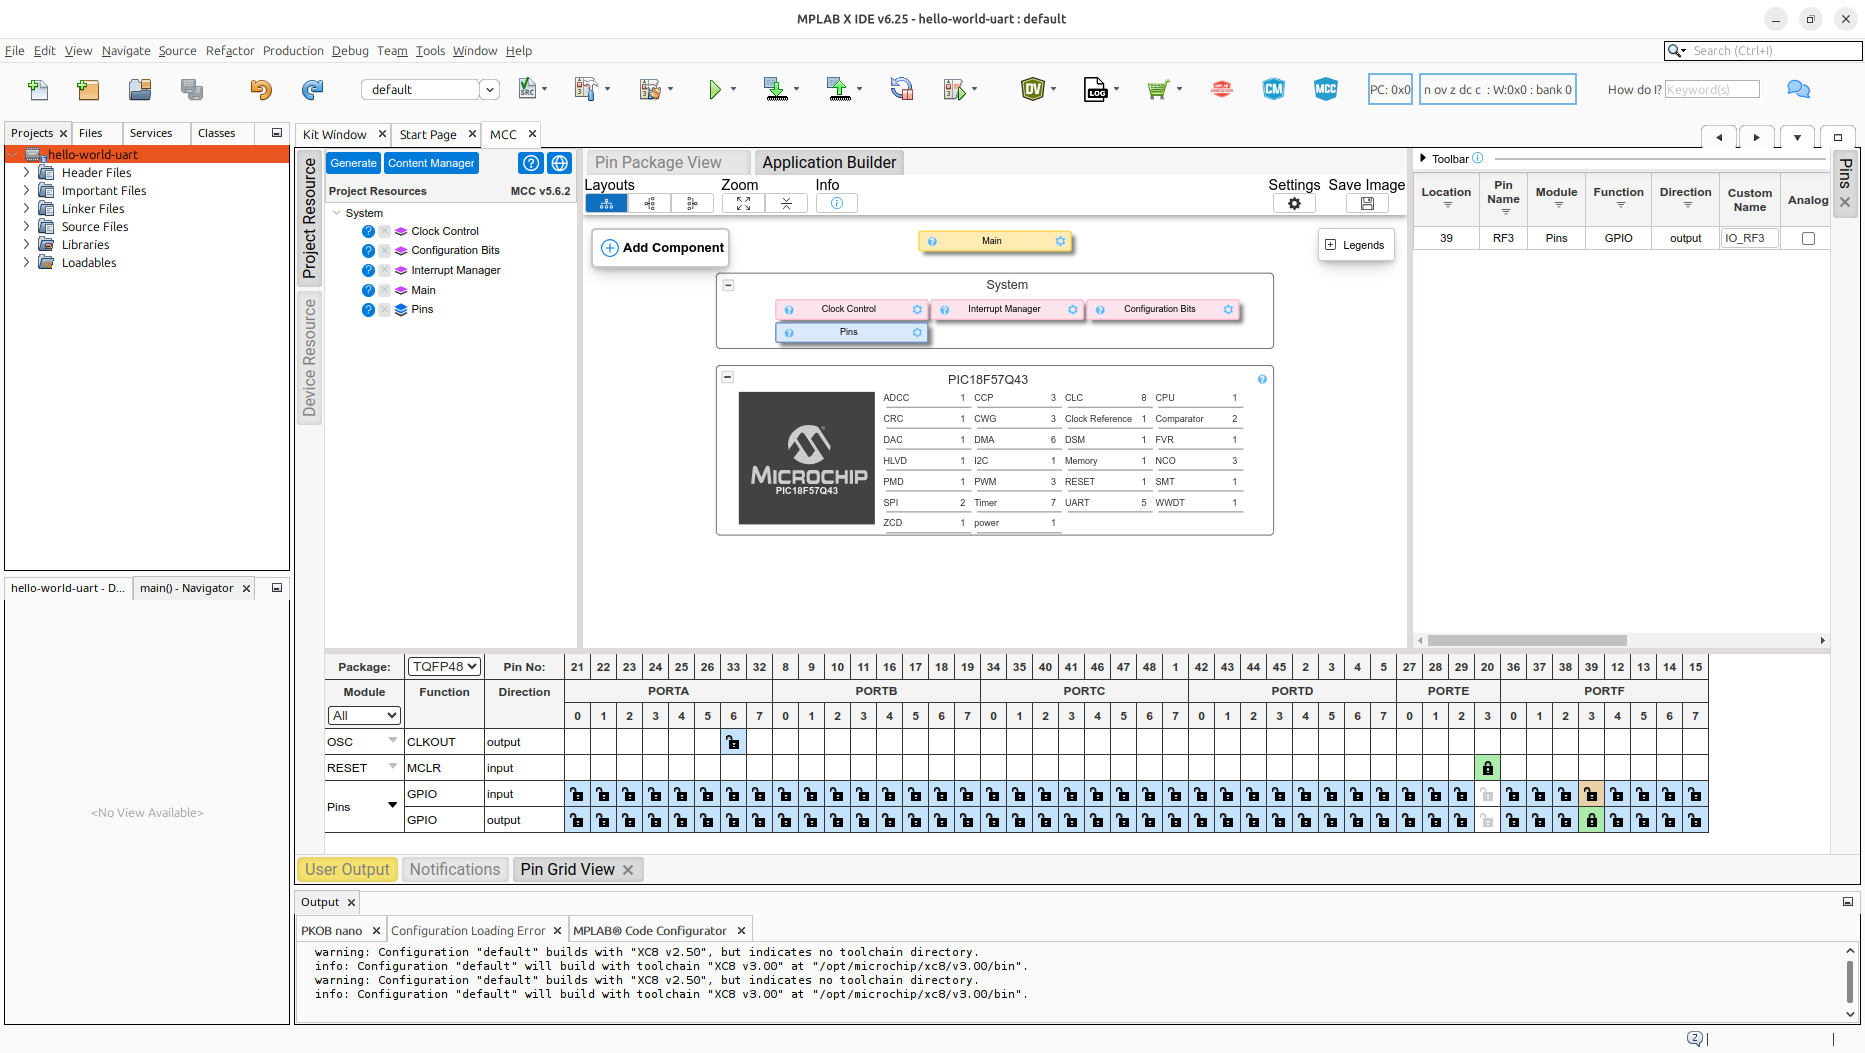Click the gear icon on Main component
Screen dimensions: 1865x1053
click(1060, 241)
